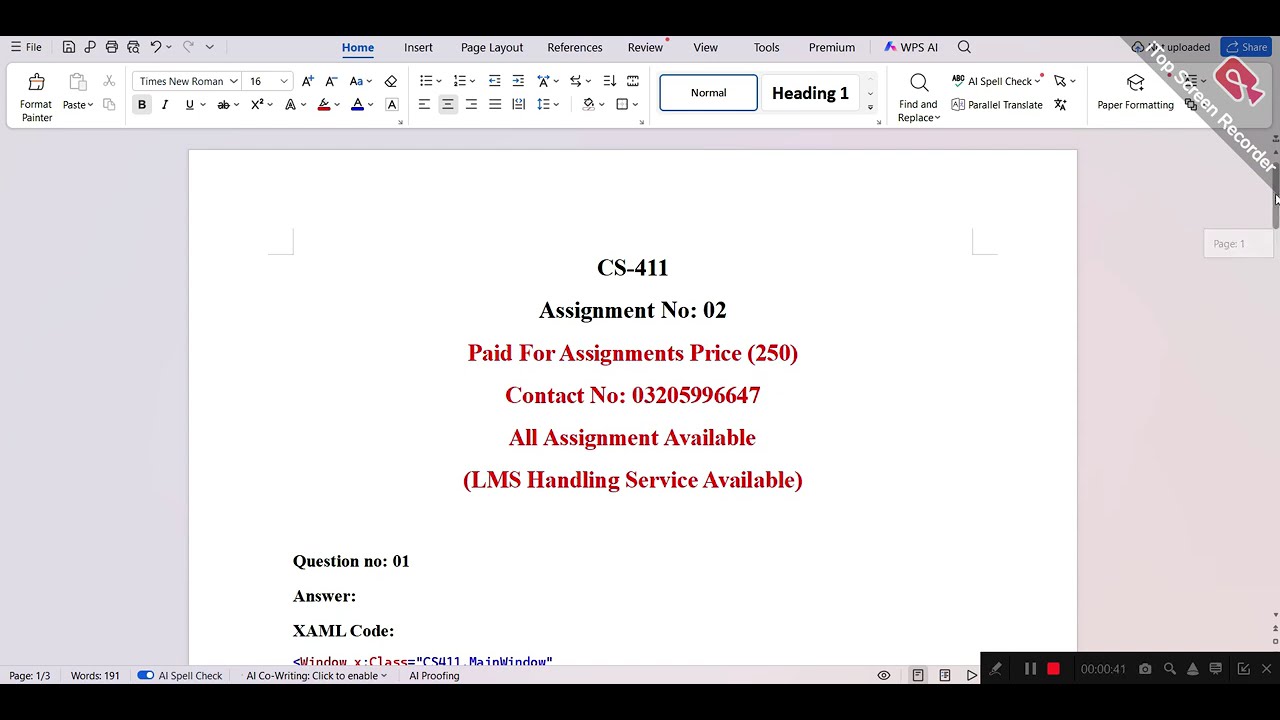This screenshot has width=1280, height=720.
Task: Open the font name dropdown Times New Roman
Action: click(x=233, y=81)
